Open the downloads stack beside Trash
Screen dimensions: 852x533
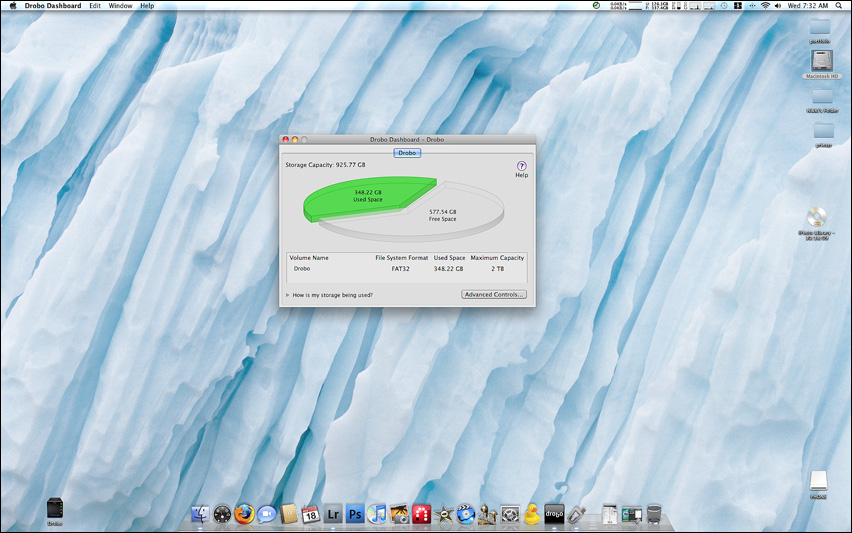(x=632, y=514)
